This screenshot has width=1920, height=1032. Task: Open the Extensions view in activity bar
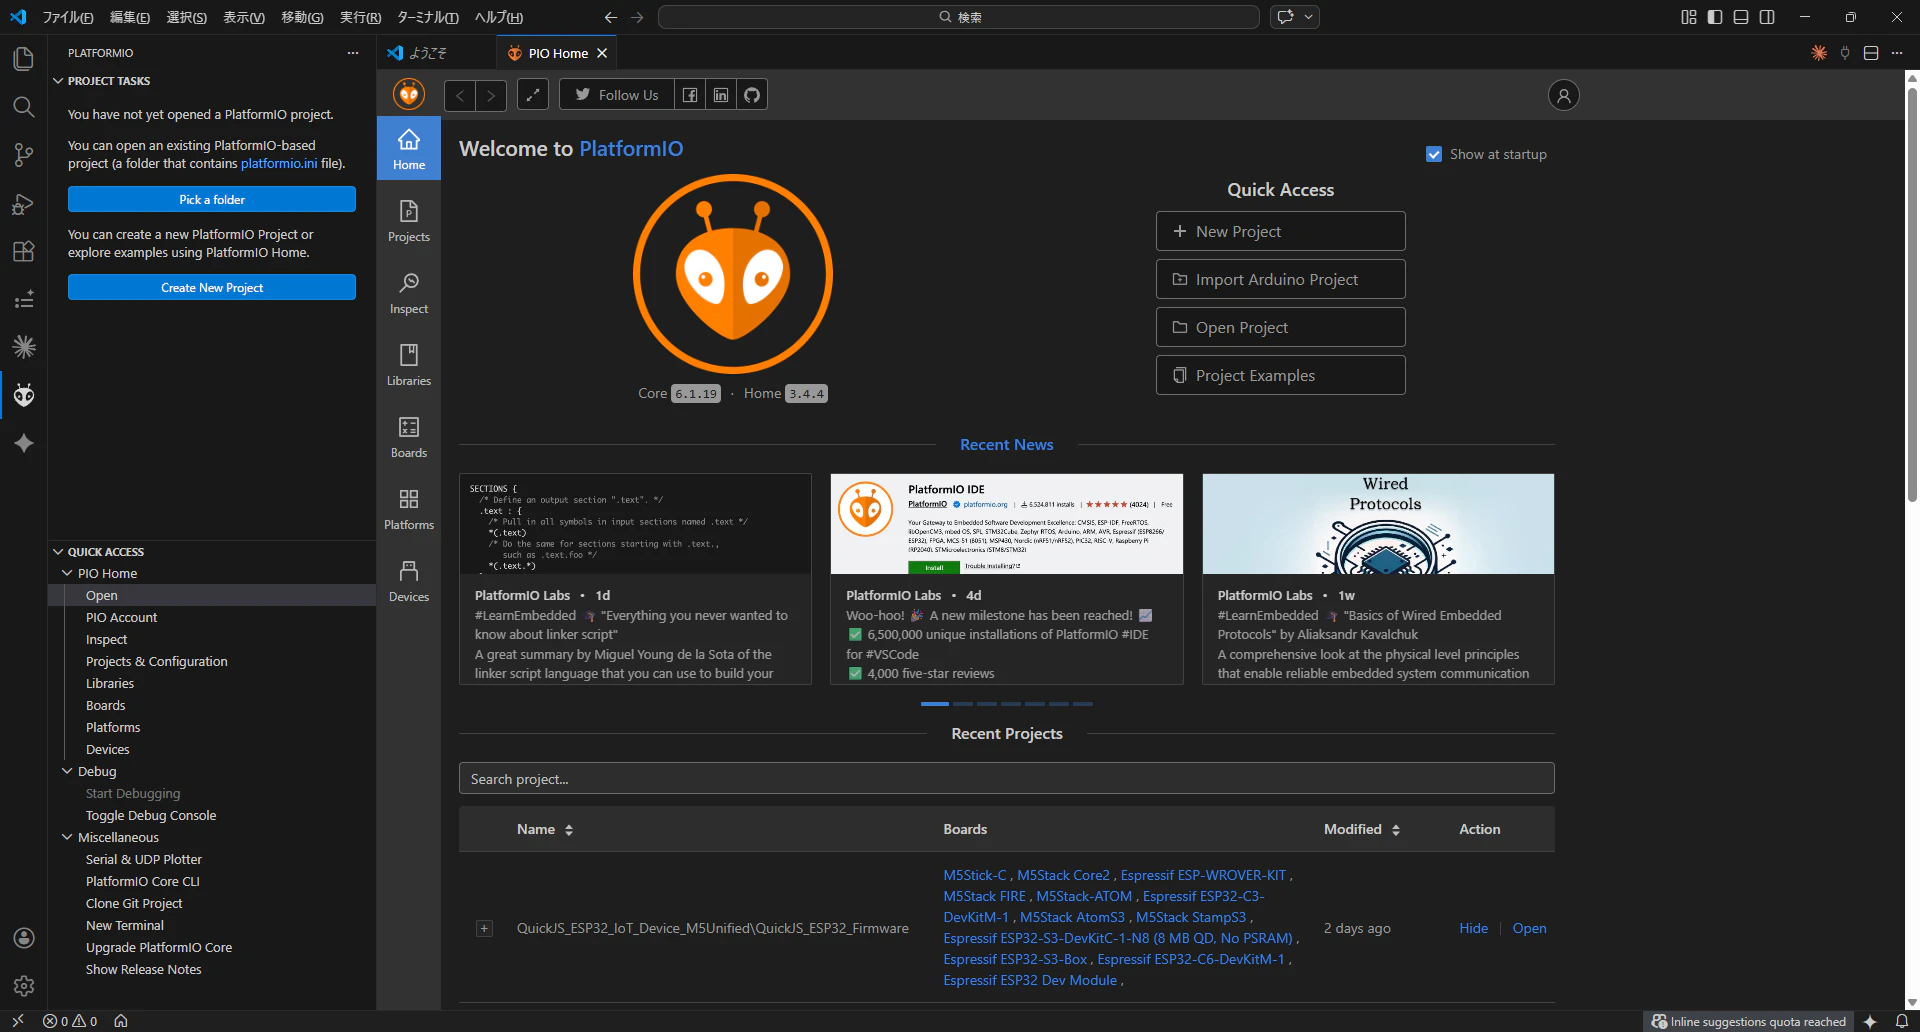click(x=24, y=251)
